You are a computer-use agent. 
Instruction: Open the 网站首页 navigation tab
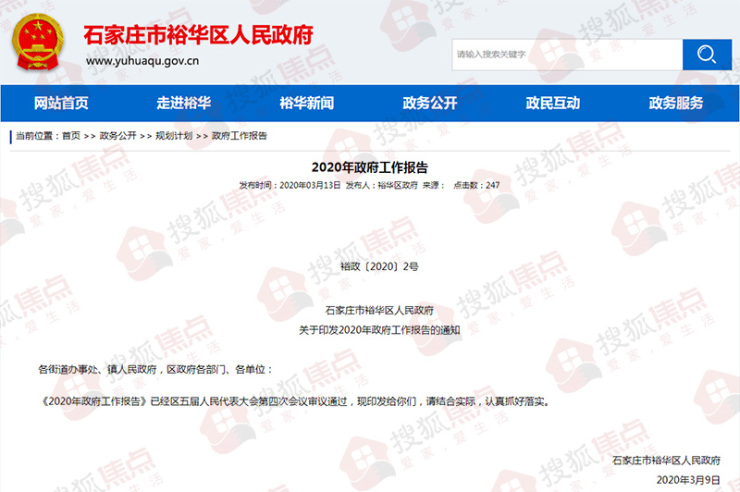[x=61, y=103]
